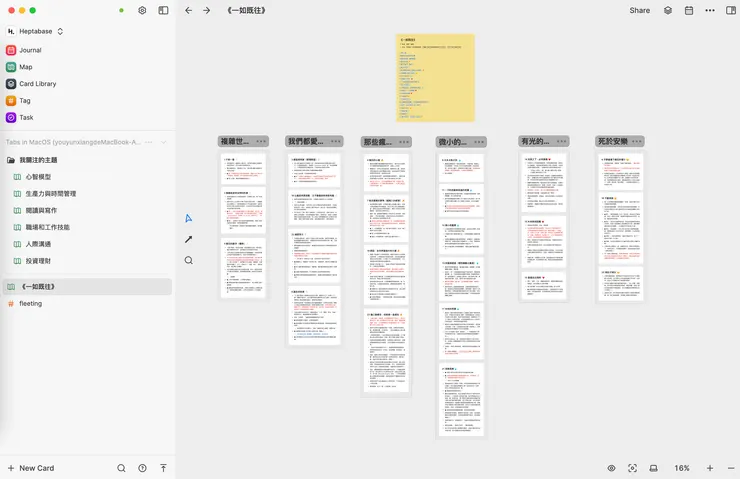
Task: Click the fit-to-screen focus icon
Action: tap(632, 468)
